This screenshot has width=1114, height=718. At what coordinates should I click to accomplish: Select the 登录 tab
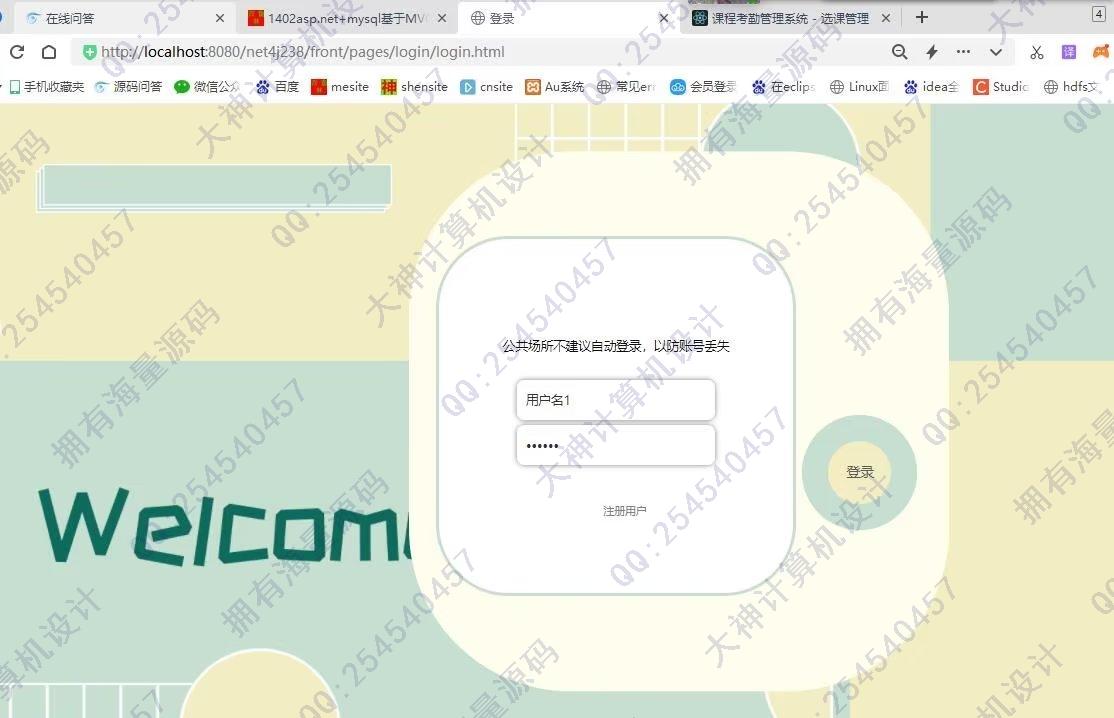[x=568, y=18]
